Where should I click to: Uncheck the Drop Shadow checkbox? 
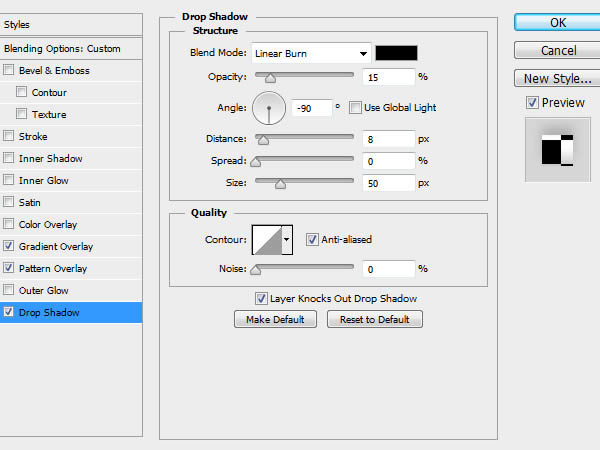8,312
